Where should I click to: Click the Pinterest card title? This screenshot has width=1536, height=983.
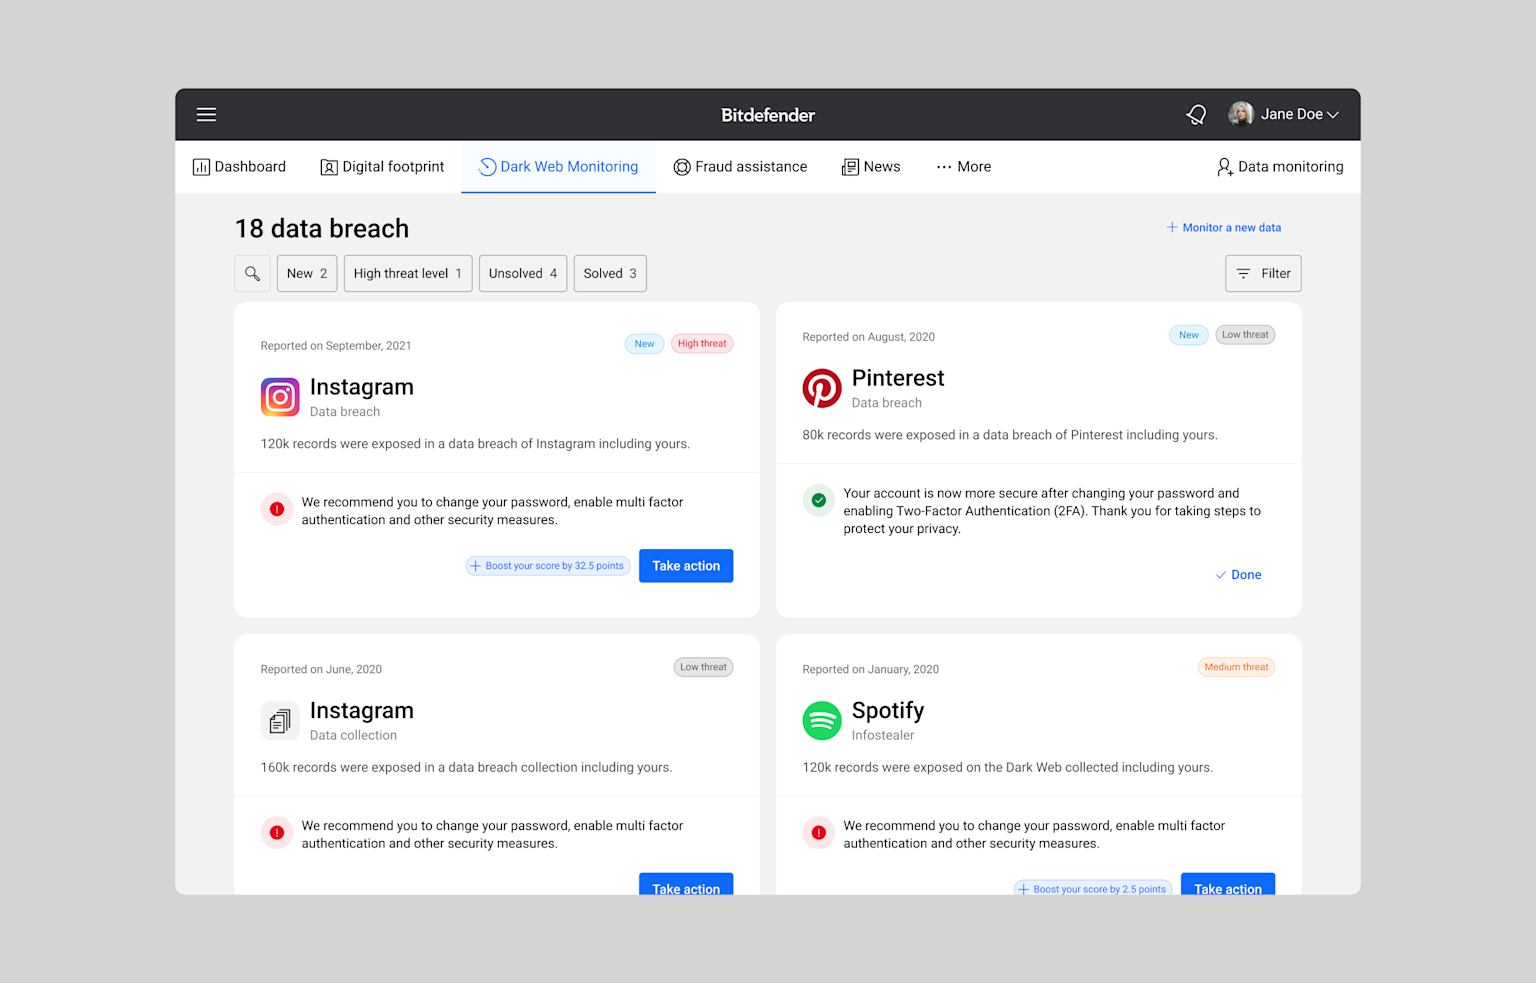click(x=898, y=378)
